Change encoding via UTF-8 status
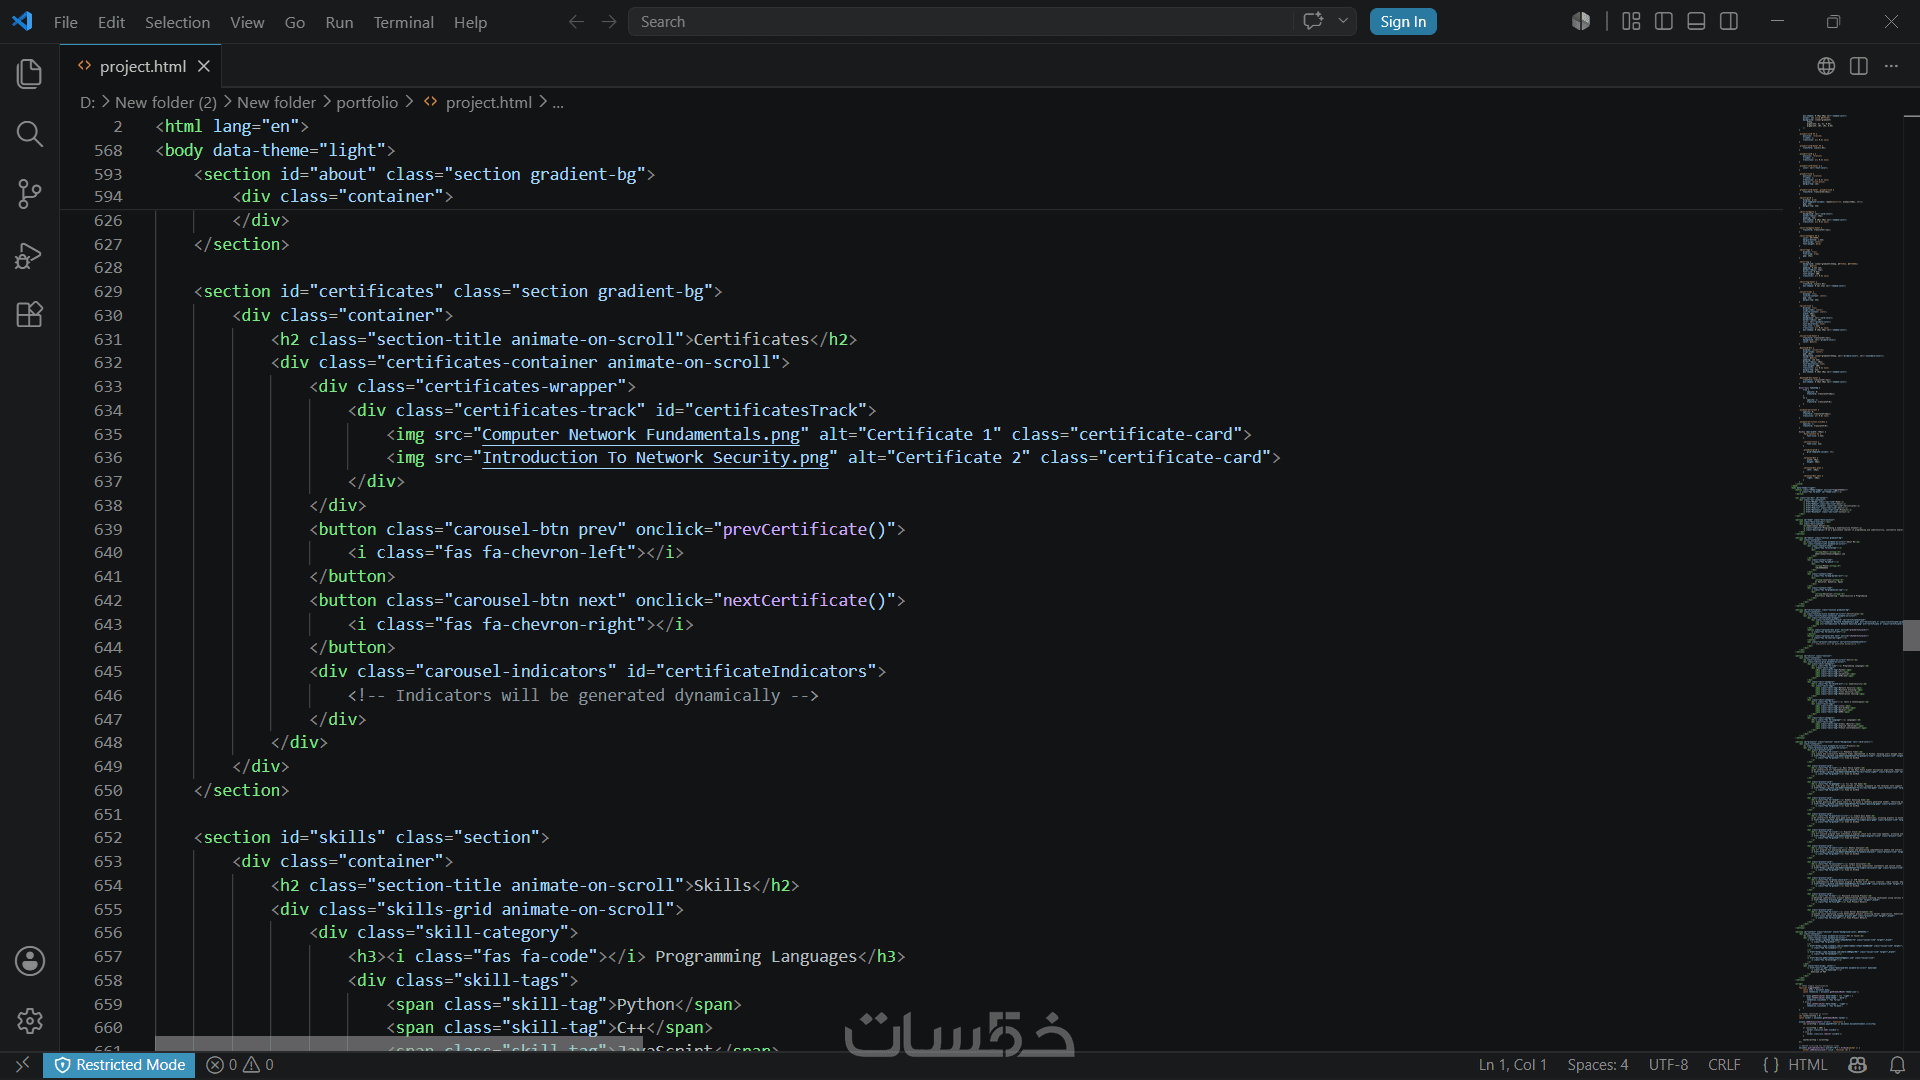Screen dimensions: 1920x1080 (1668, 1065)
